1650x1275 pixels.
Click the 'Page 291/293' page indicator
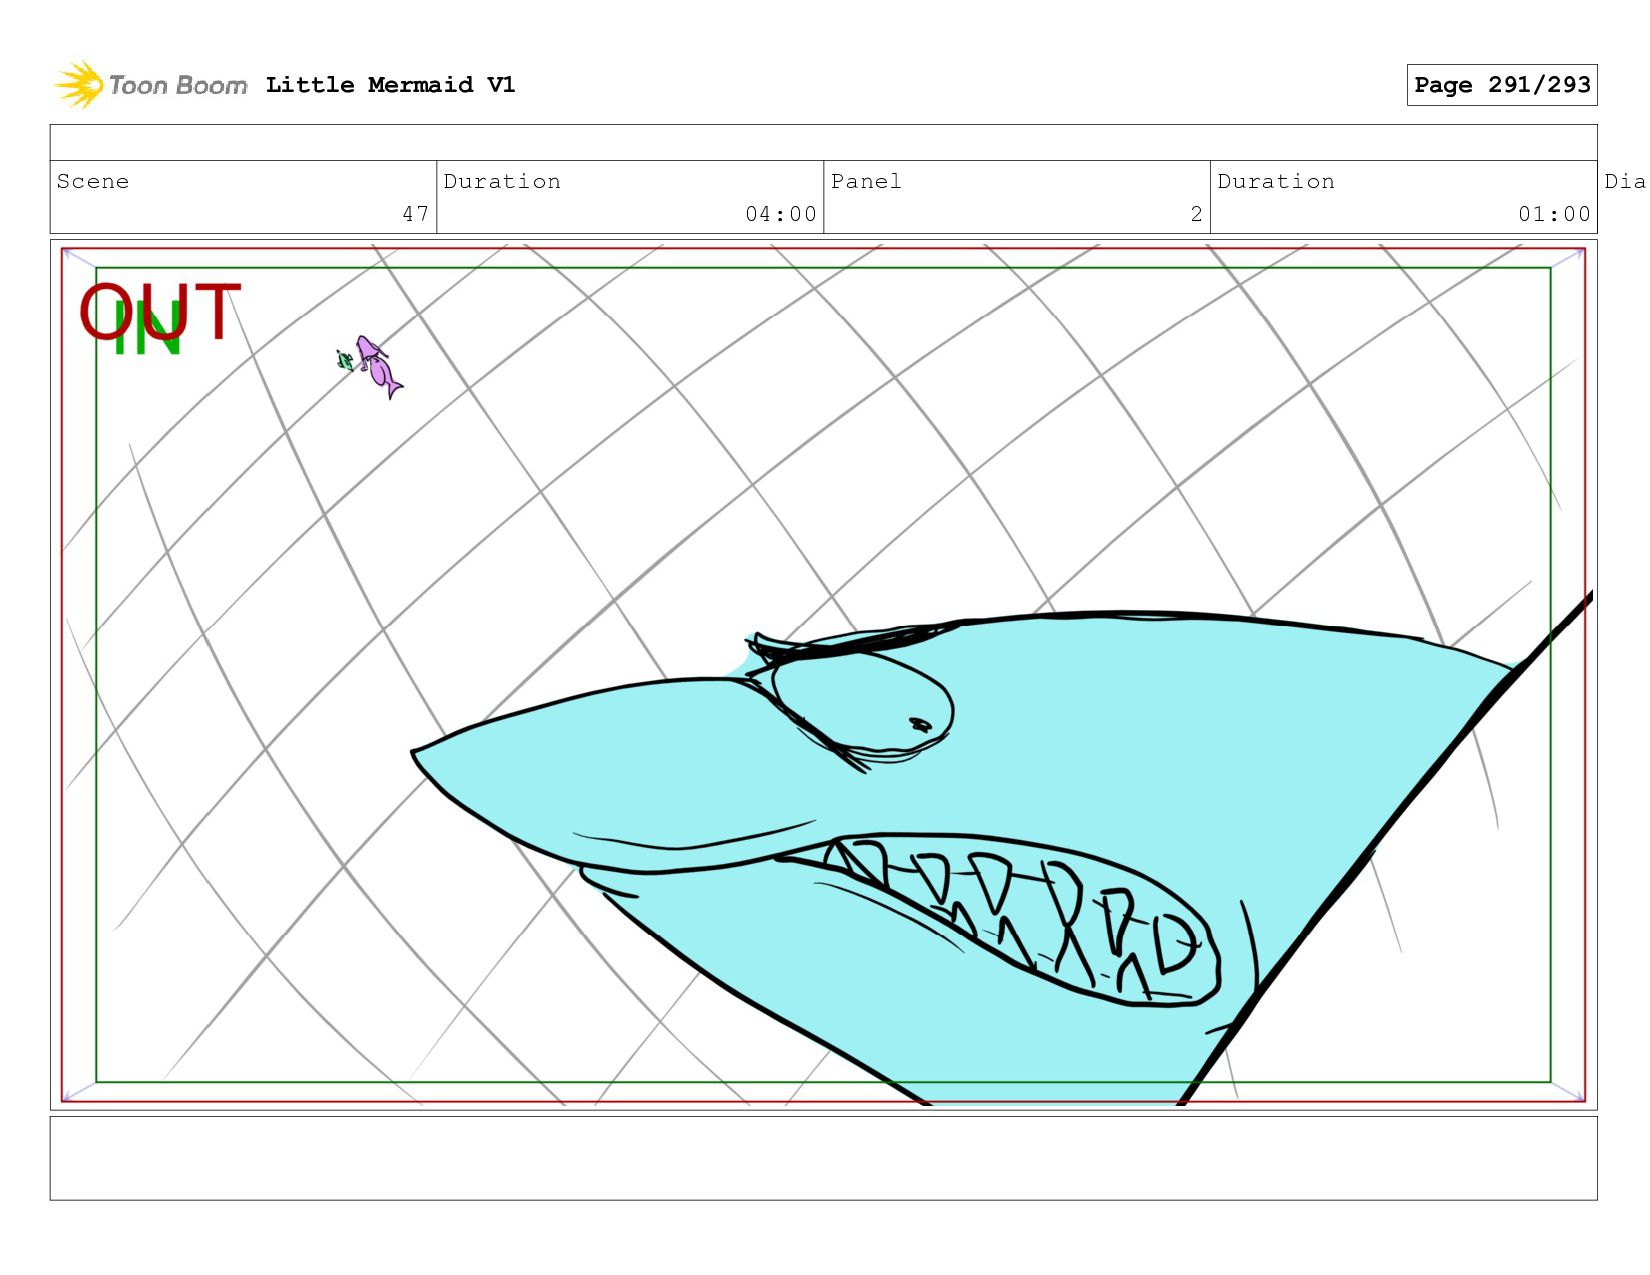point(1502,85)
